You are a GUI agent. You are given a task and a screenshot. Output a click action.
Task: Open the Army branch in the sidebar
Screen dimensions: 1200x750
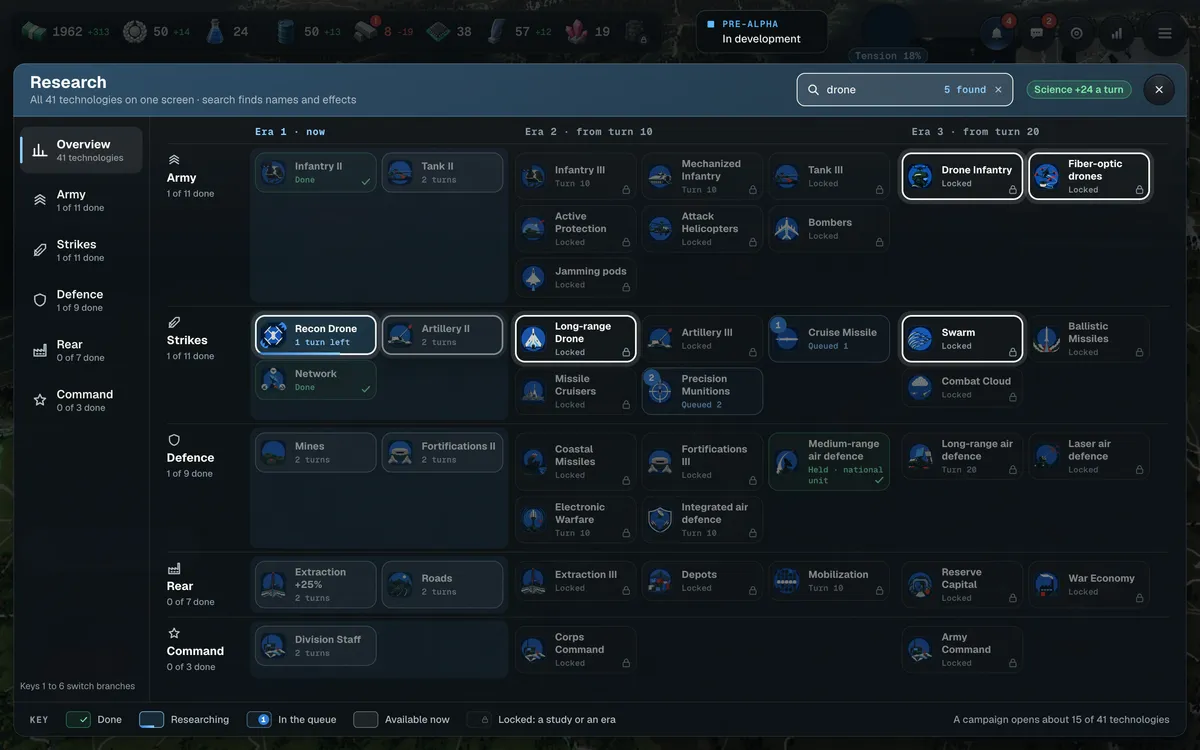tap(81, 200)
